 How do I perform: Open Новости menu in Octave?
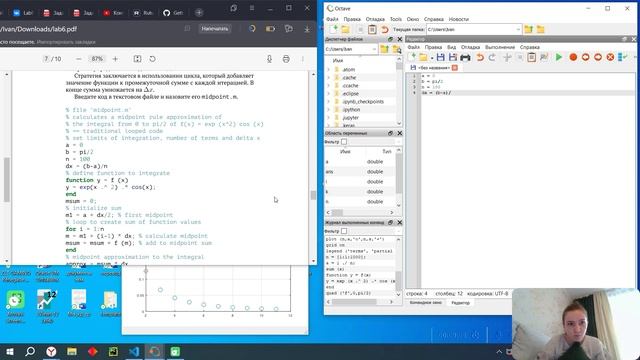[458, 19]
